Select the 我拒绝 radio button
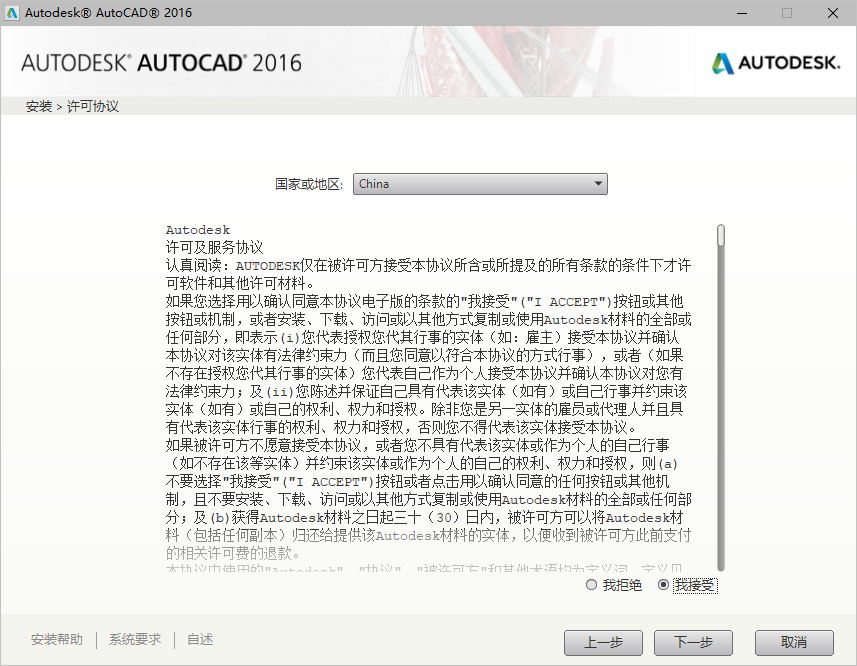 592,585
